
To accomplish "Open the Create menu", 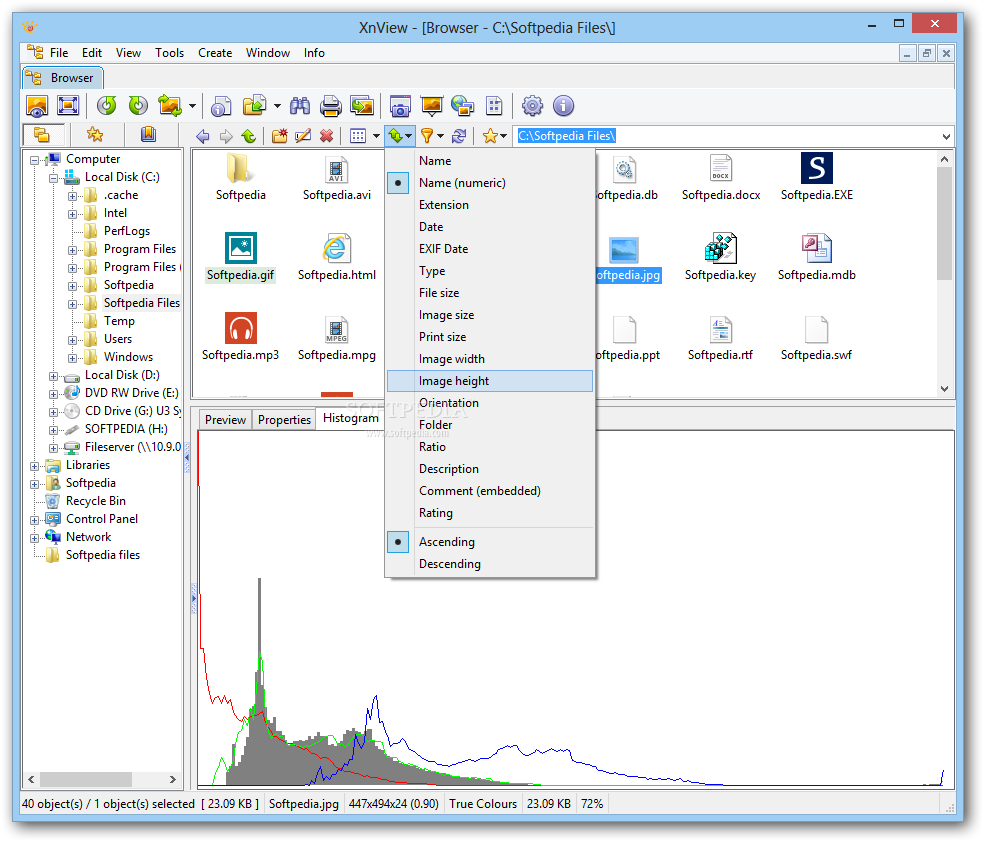I will [215, 53].
